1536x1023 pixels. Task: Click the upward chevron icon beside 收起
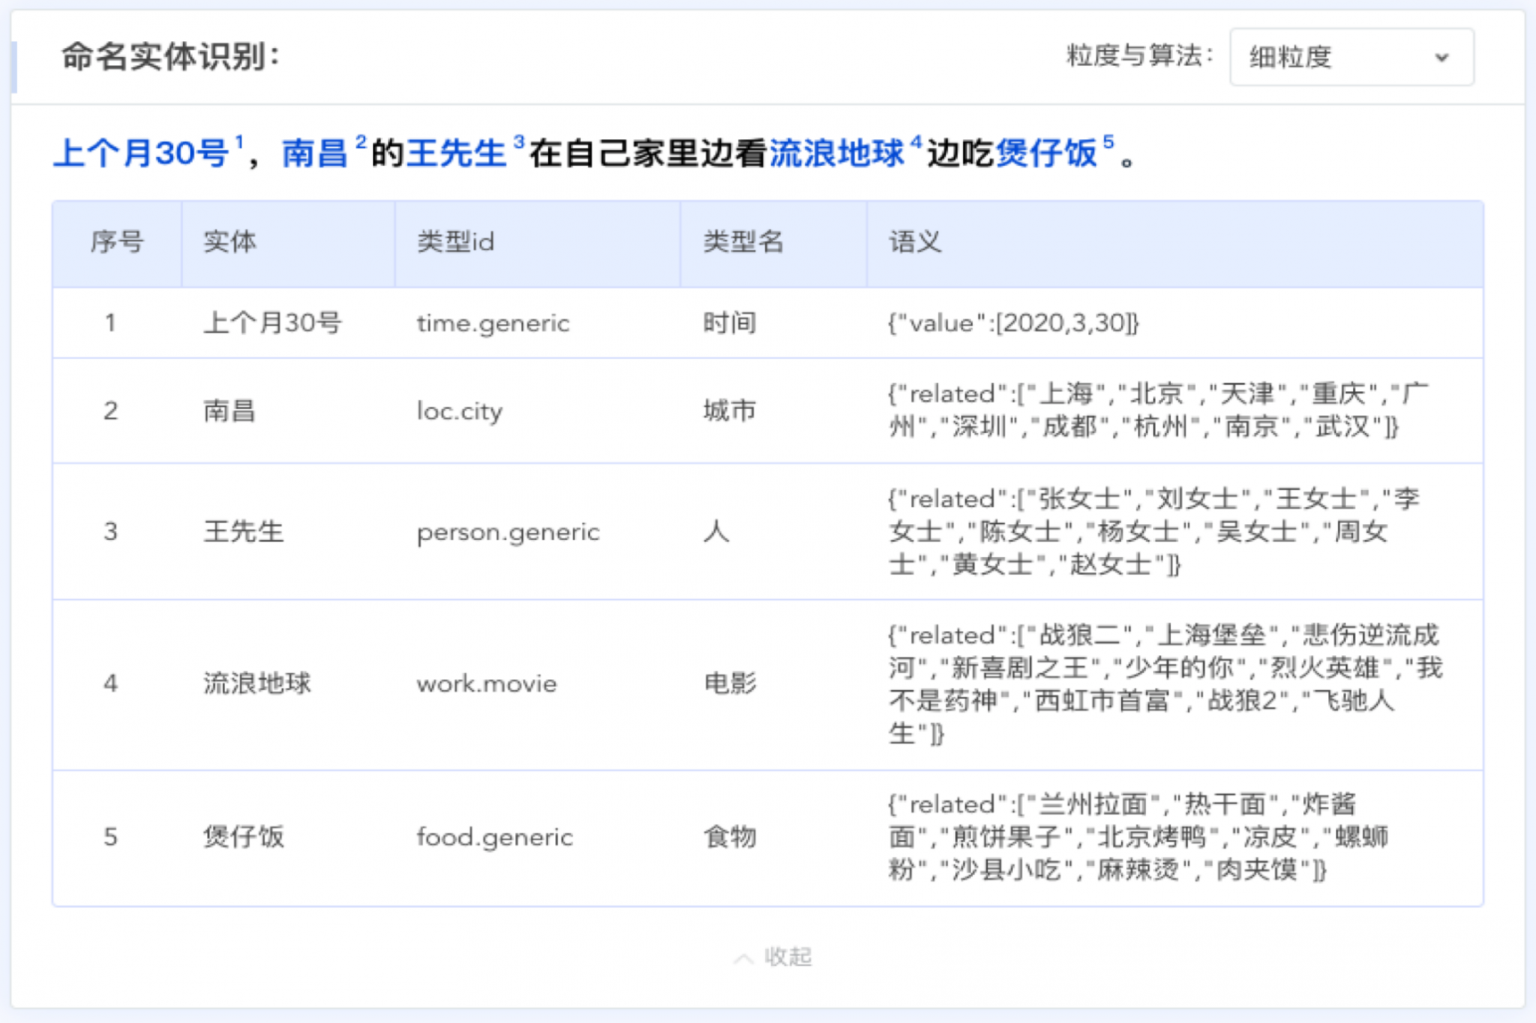[x=743, y=957]
